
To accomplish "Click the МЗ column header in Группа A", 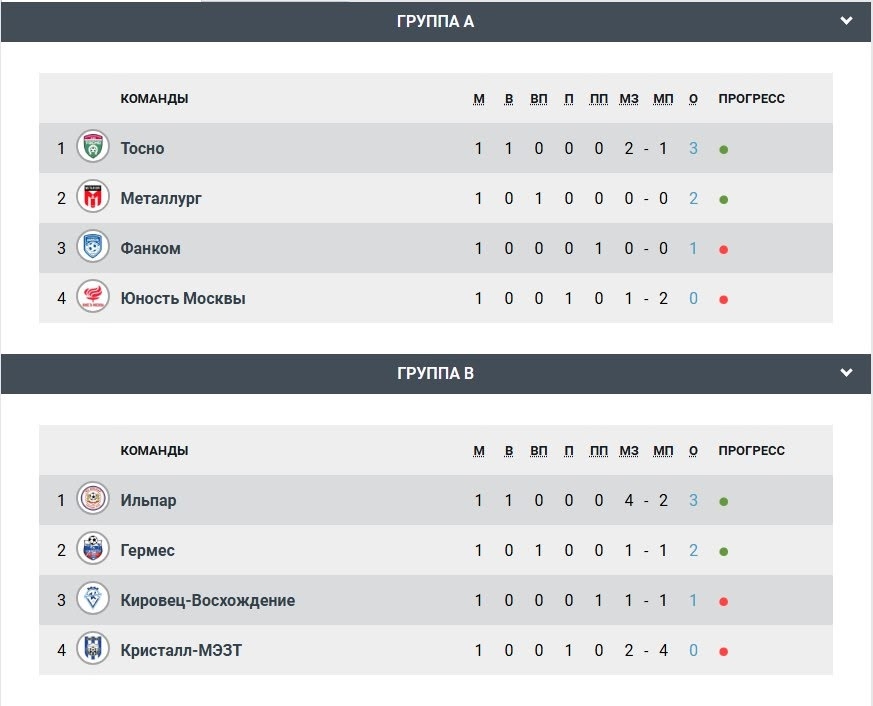I will [628, 99].
